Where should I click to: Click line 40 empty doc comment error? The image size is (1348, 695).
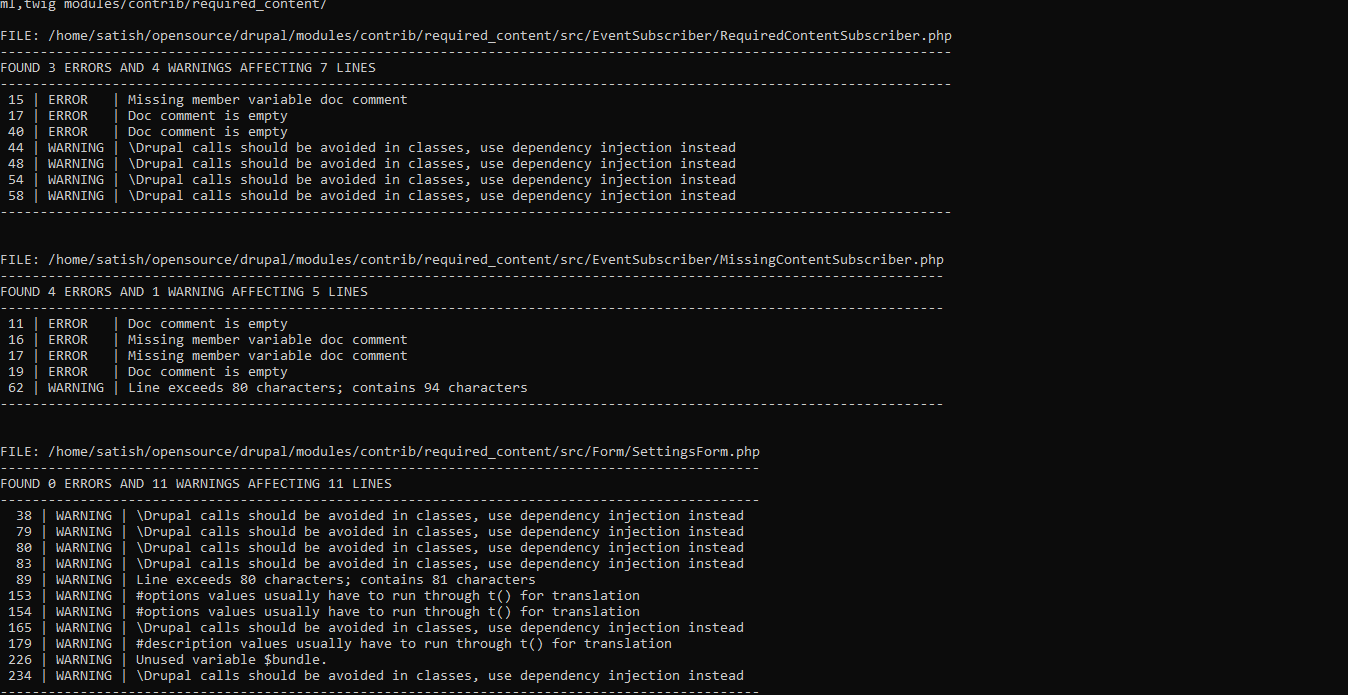point(148,132)
